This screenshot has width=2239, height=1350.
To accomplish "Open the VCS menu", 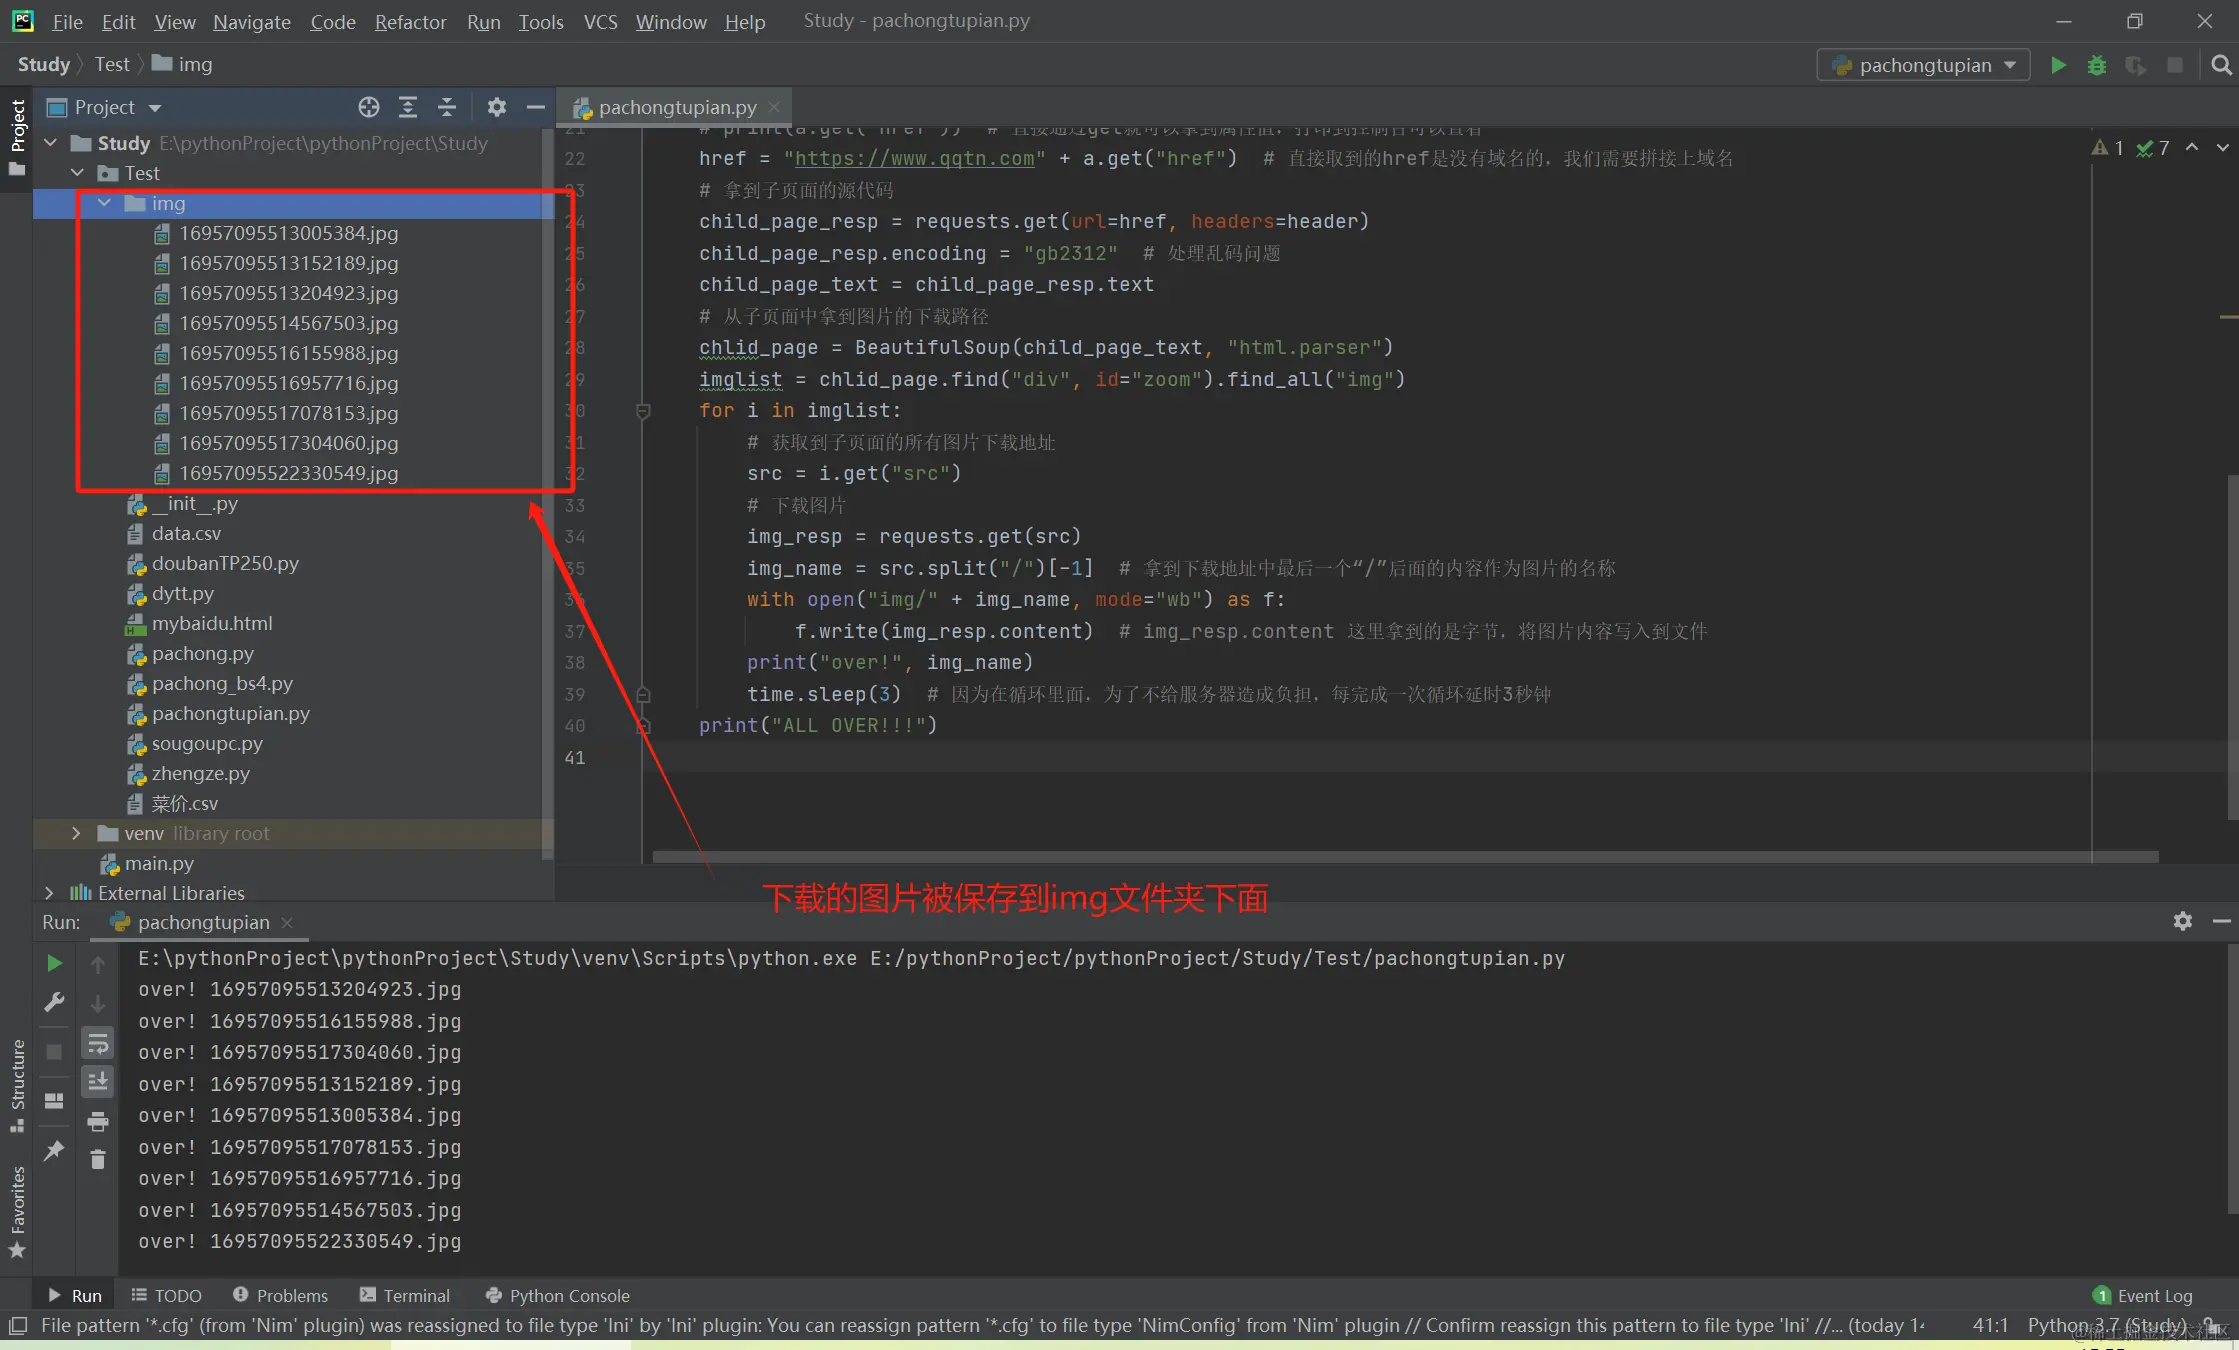I will pos(600,21).
